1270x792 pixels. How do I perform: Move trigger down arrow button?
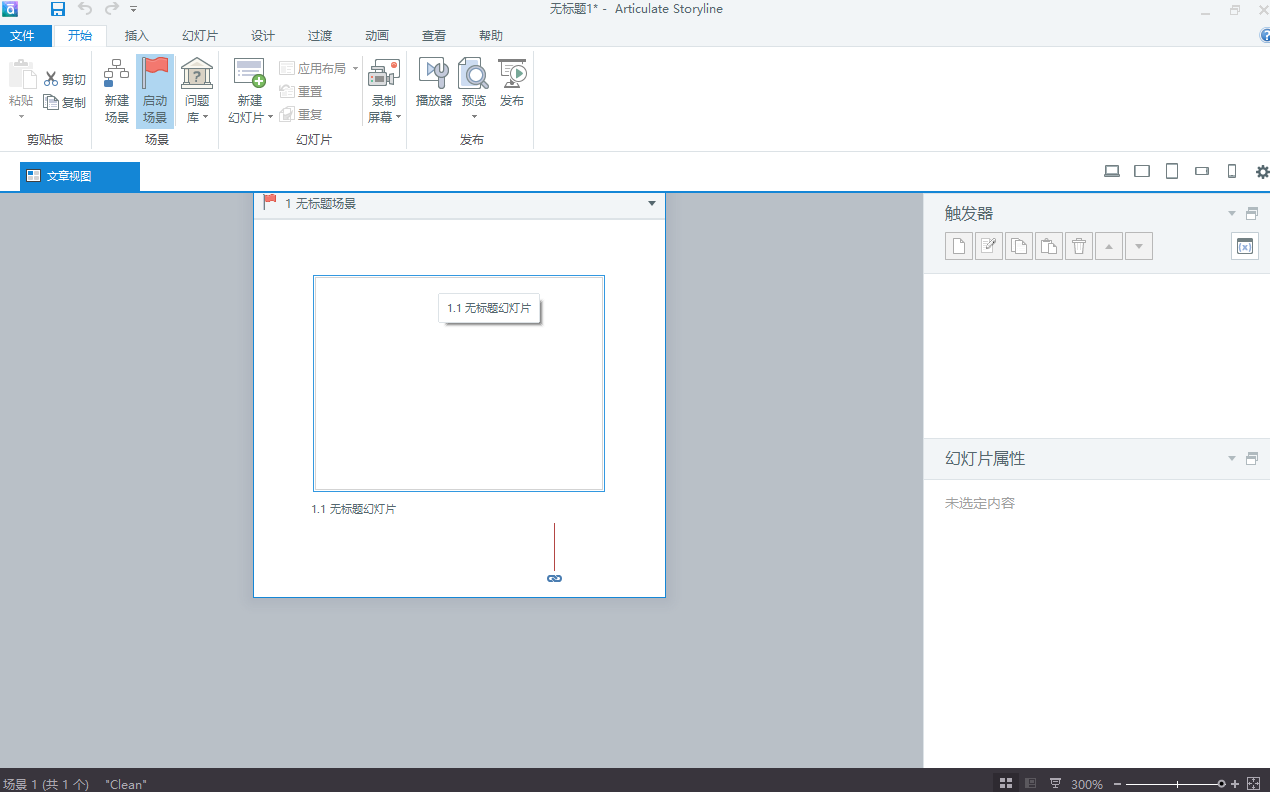coord(1138,246)
